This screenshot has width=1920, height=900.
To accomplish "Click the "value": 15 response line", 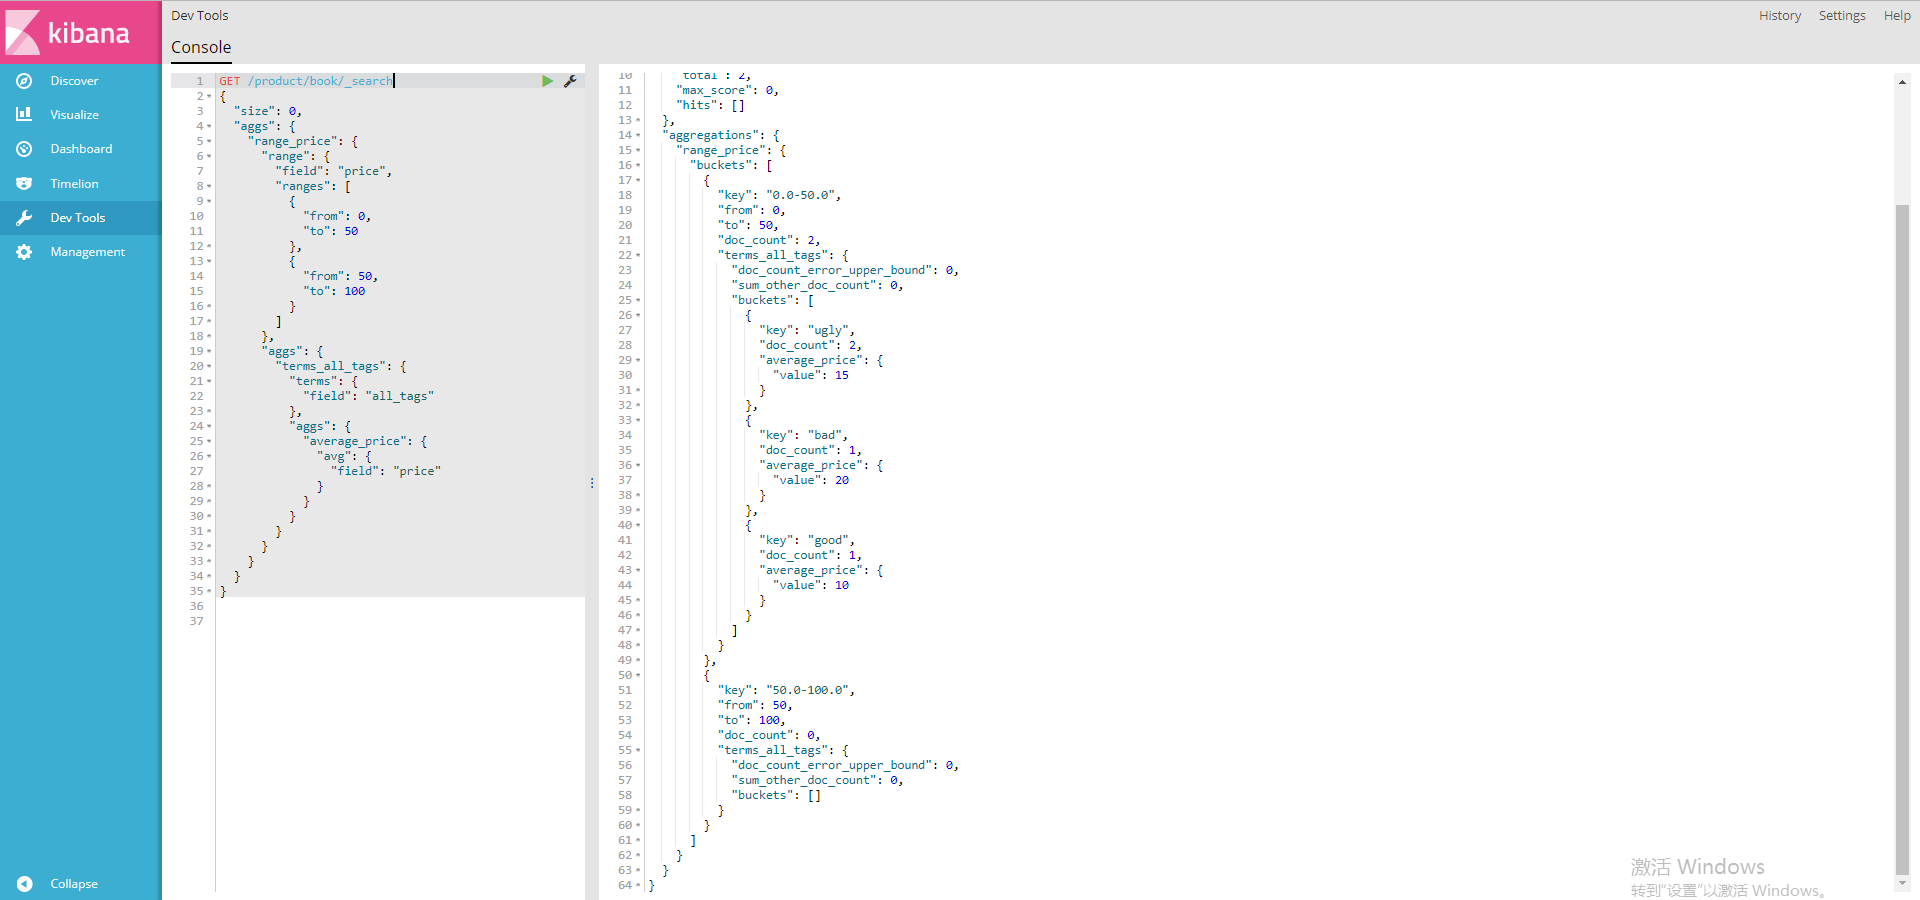I will (811, 375).
